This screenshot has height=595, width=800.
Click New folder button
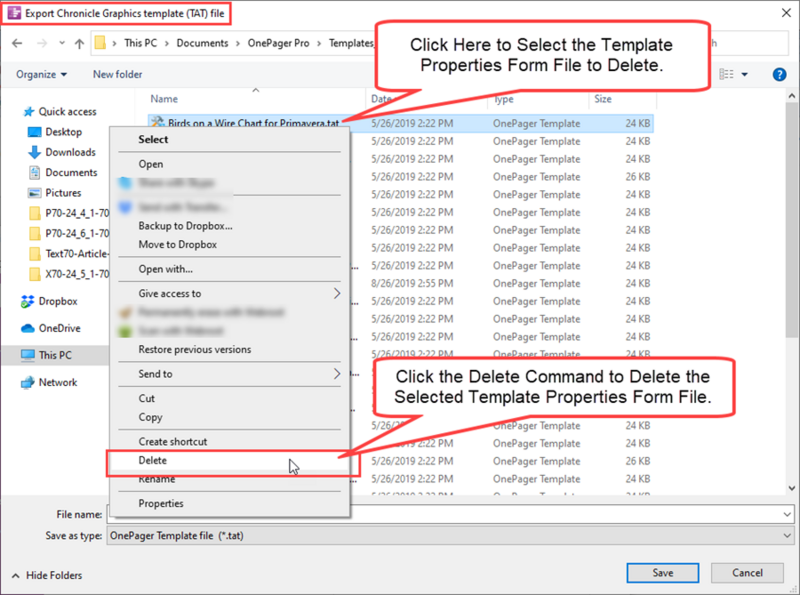click(117, 75)
